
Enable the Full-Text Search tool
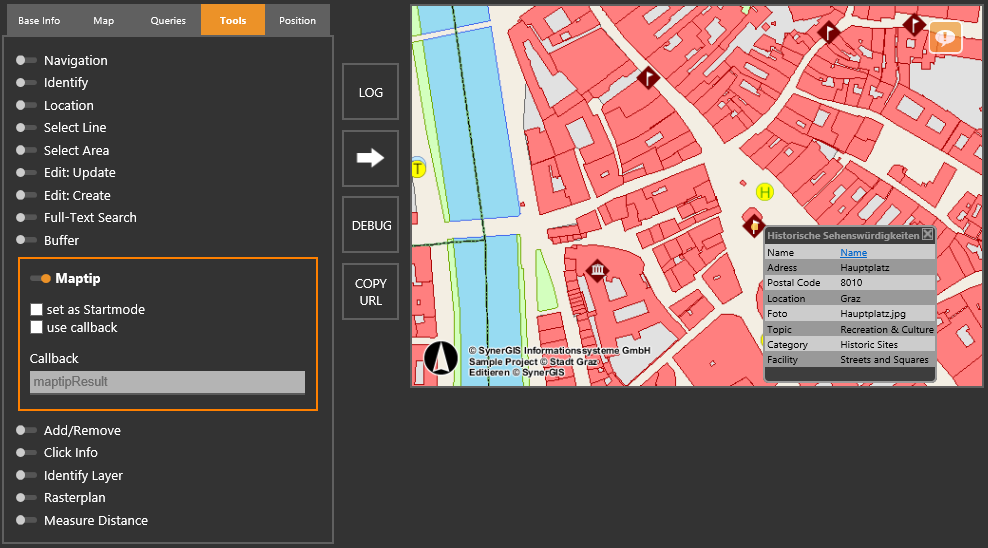point(26,217)
